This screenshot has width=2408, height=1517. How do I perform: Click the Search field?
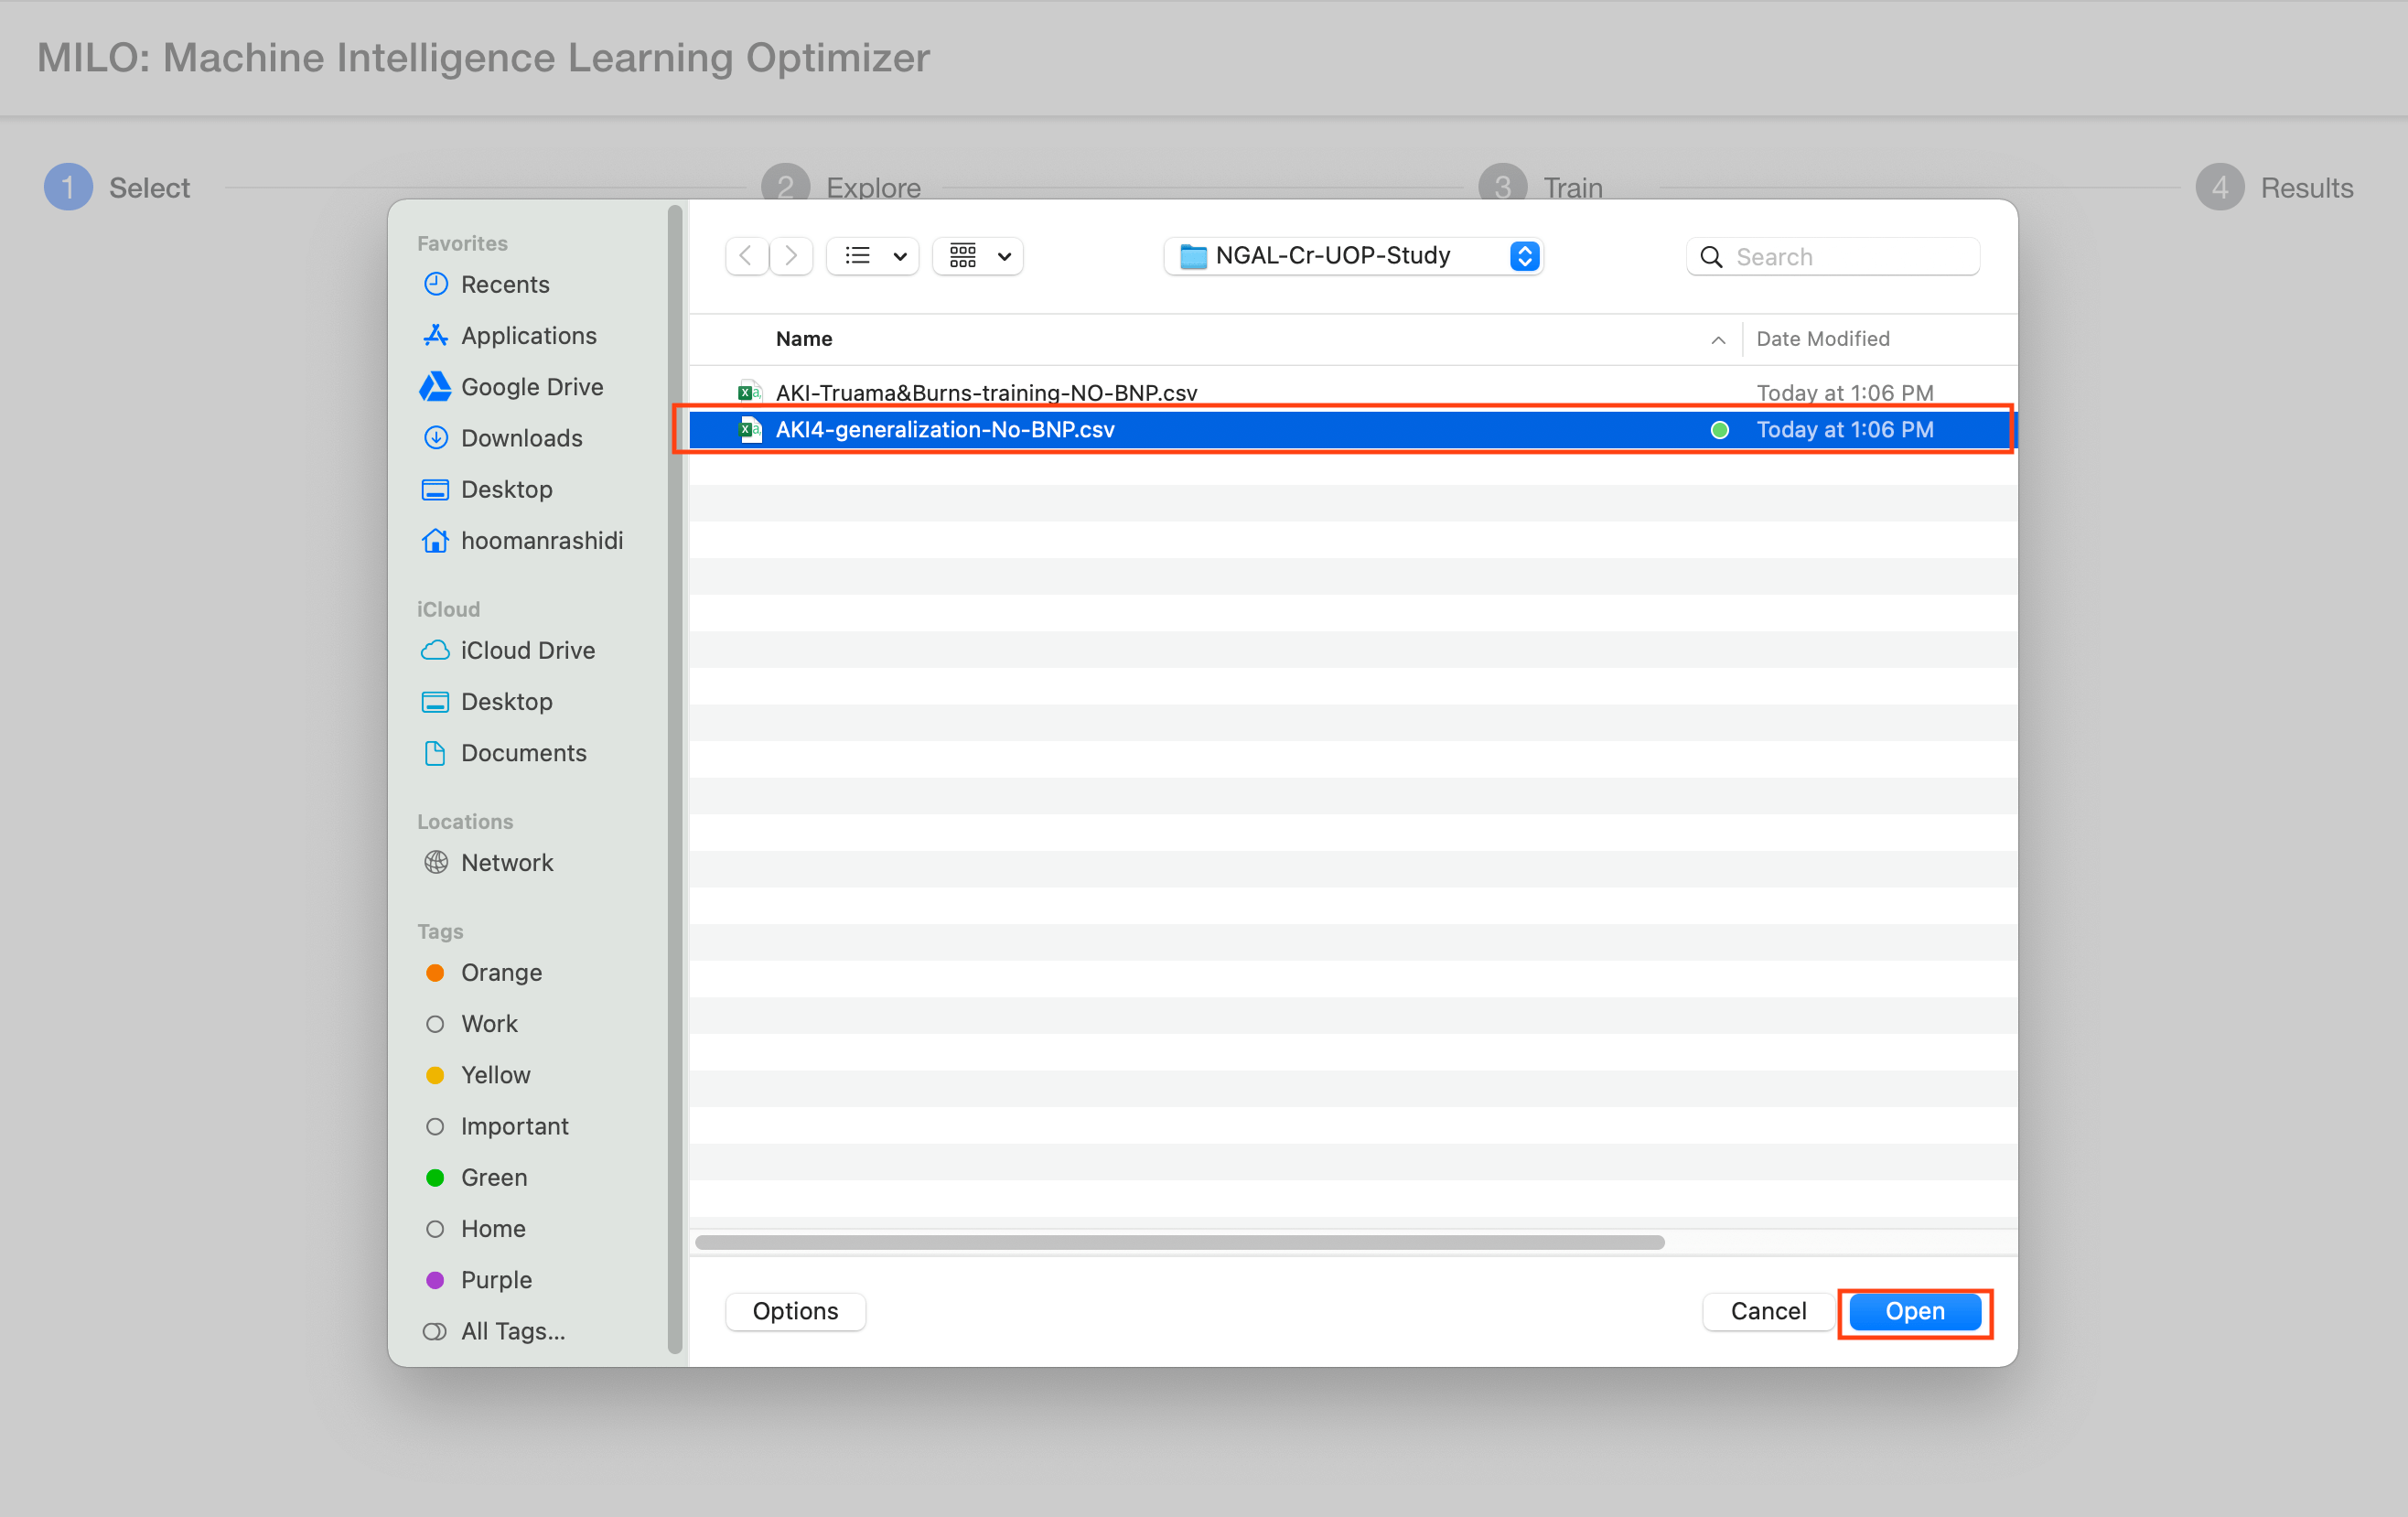pos(1832,257)
